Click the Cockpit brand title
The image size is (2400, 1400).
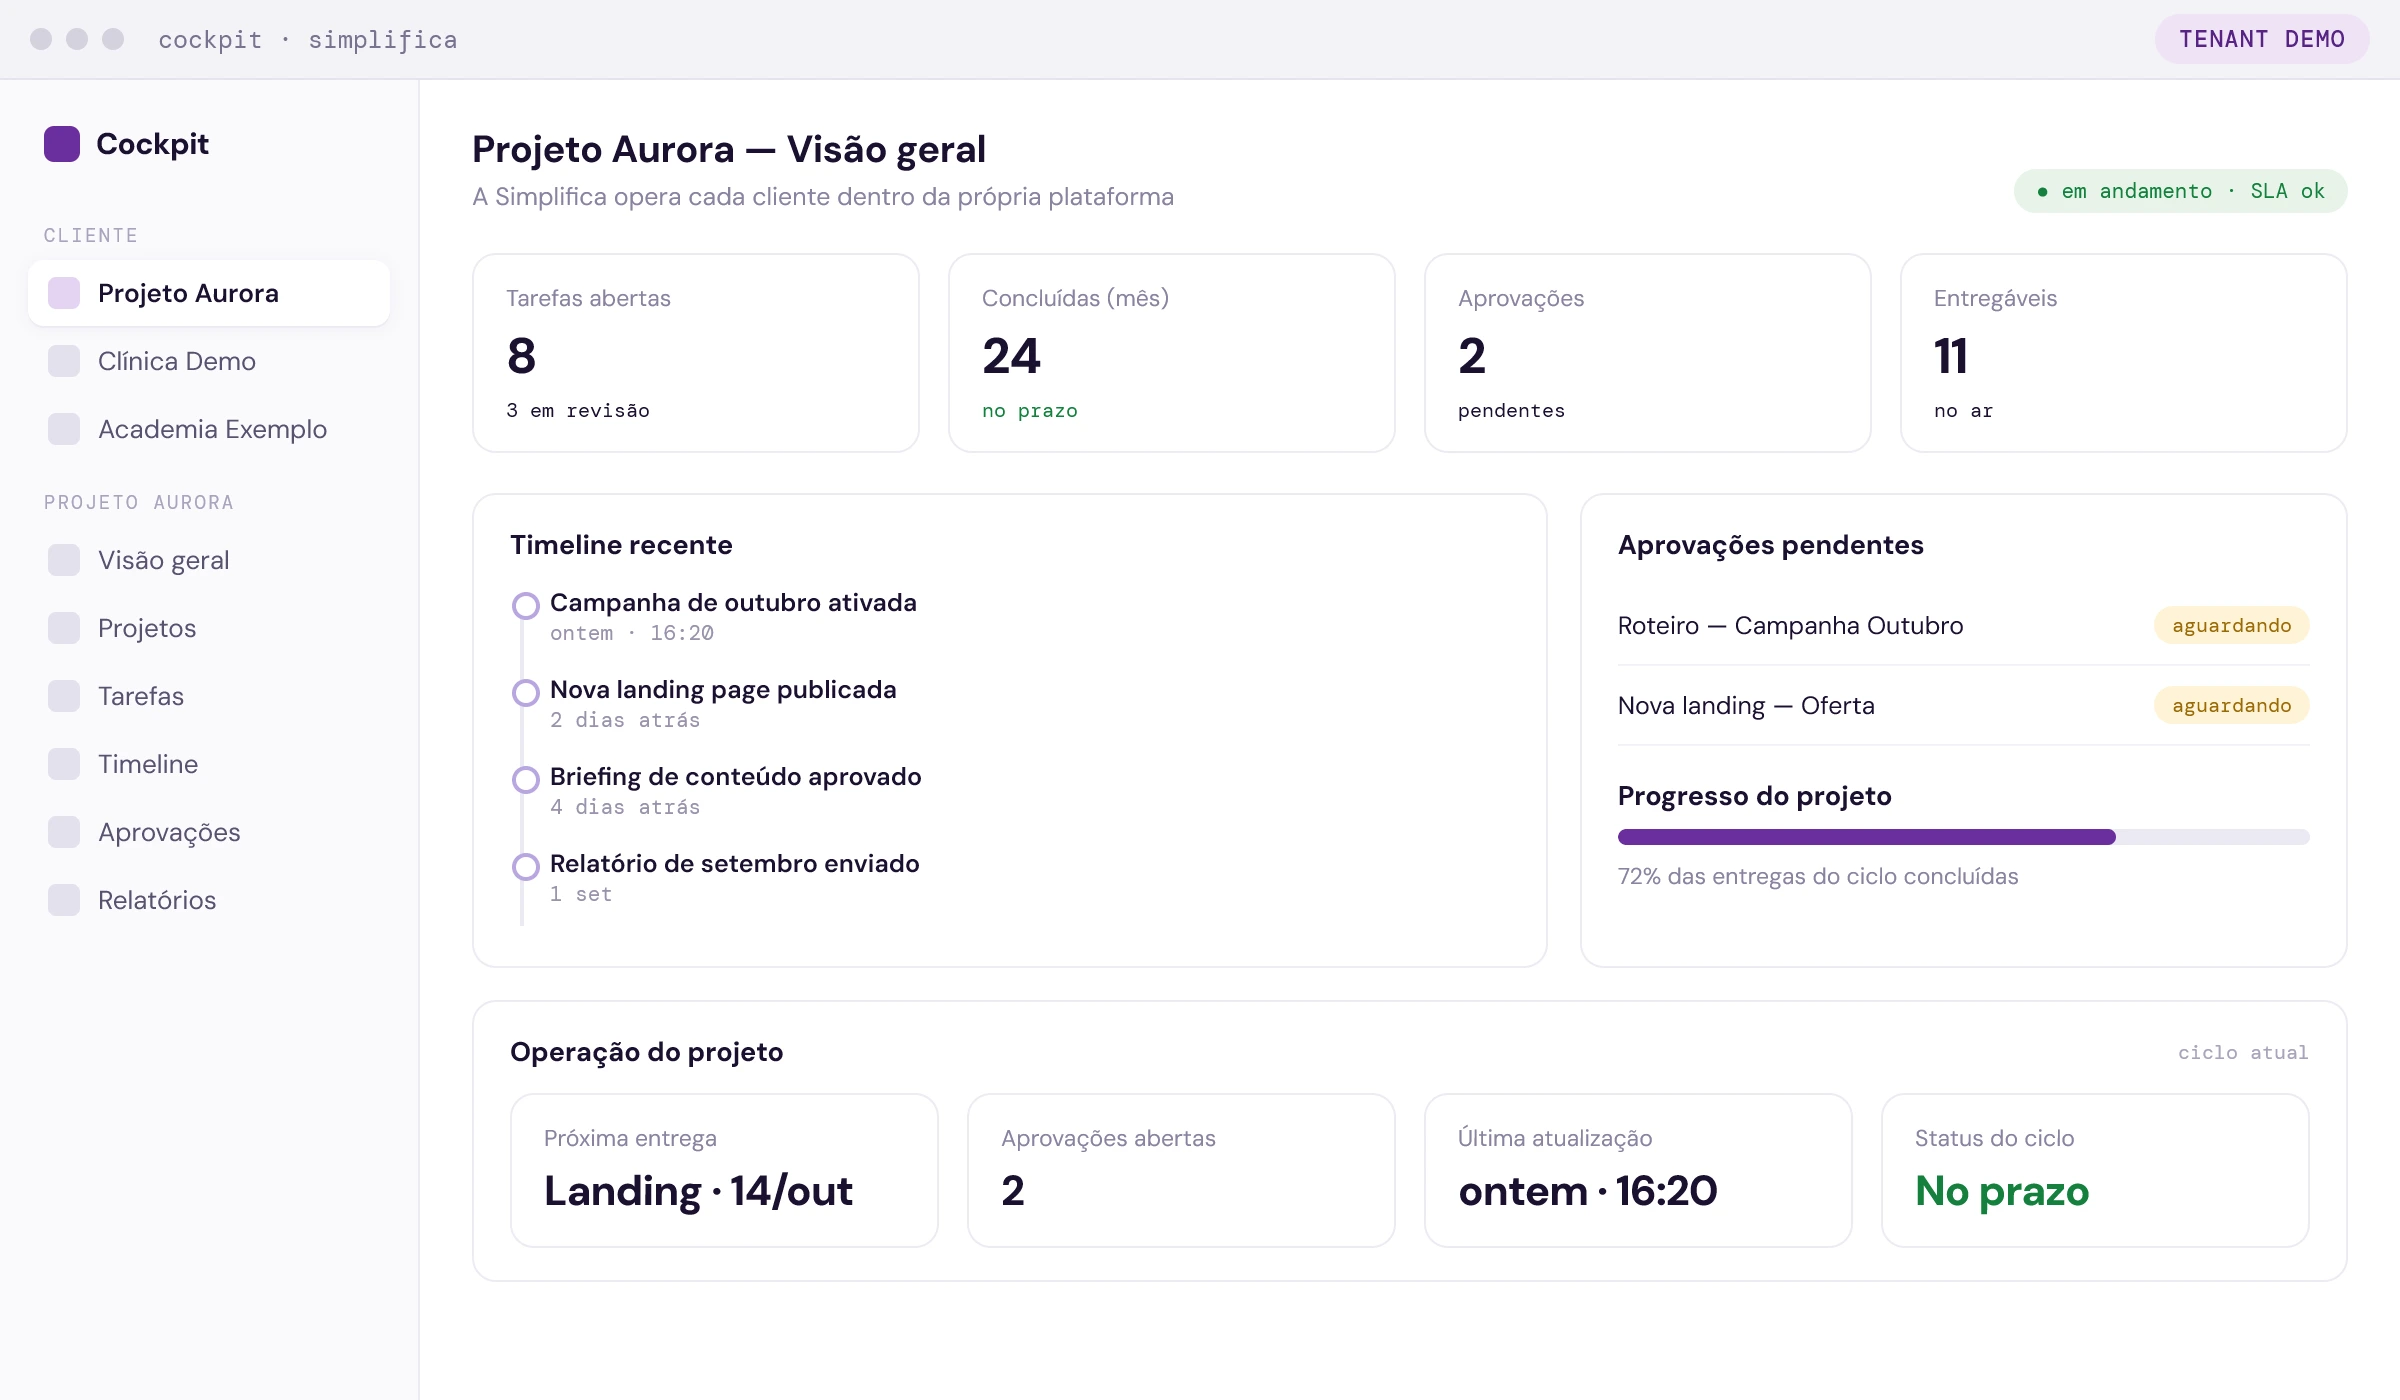(152, 144)
